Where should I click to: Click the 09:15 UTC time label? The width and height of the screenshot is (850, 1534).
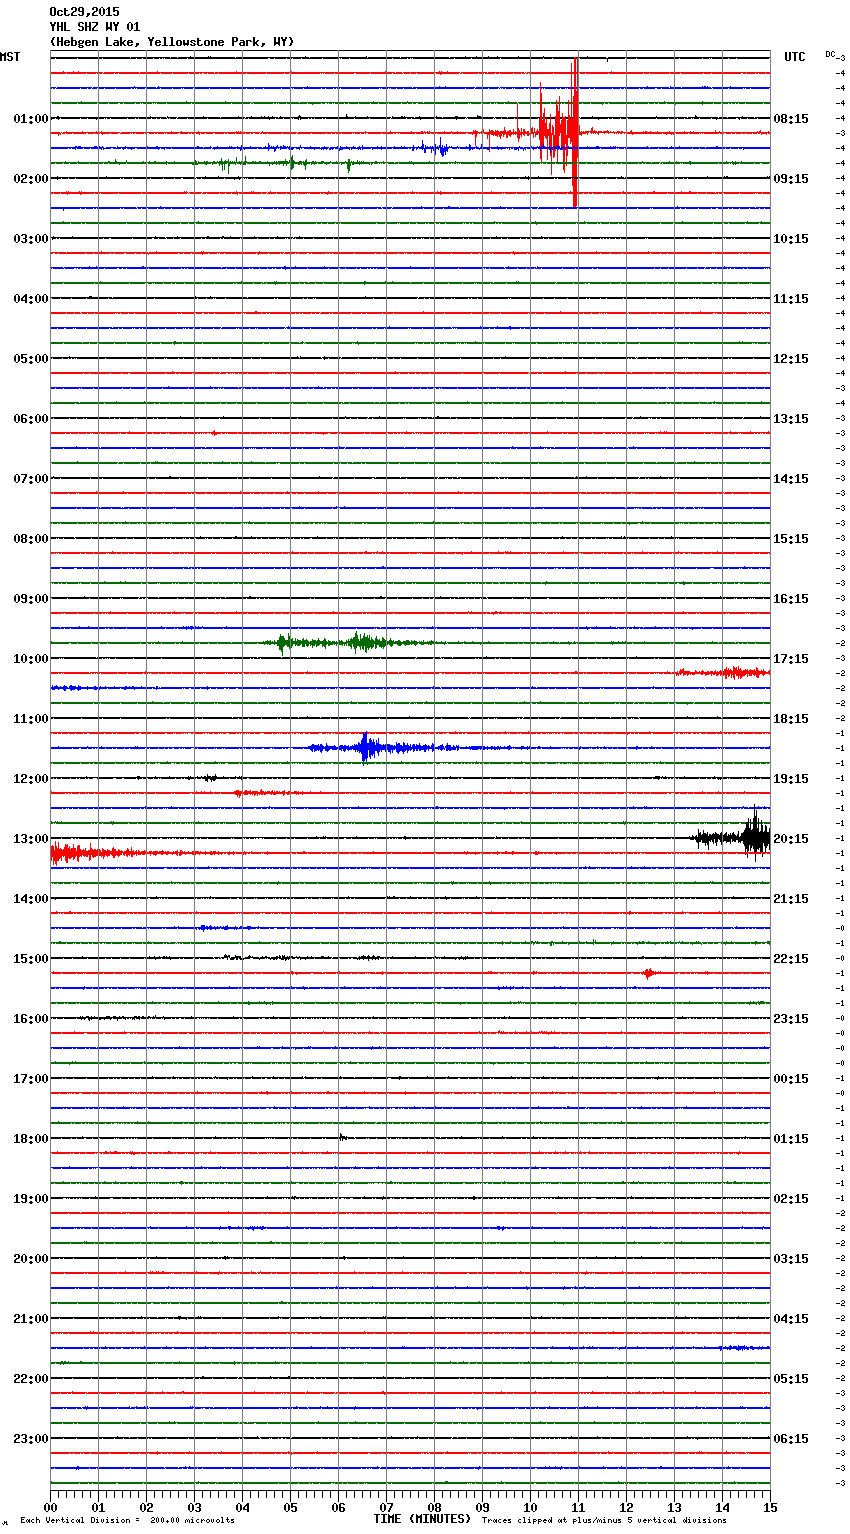791,178
